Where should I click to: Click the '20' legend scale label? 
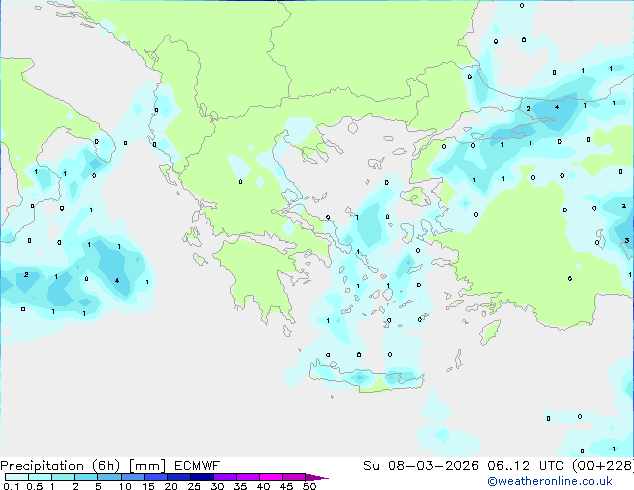coord(171,486)
